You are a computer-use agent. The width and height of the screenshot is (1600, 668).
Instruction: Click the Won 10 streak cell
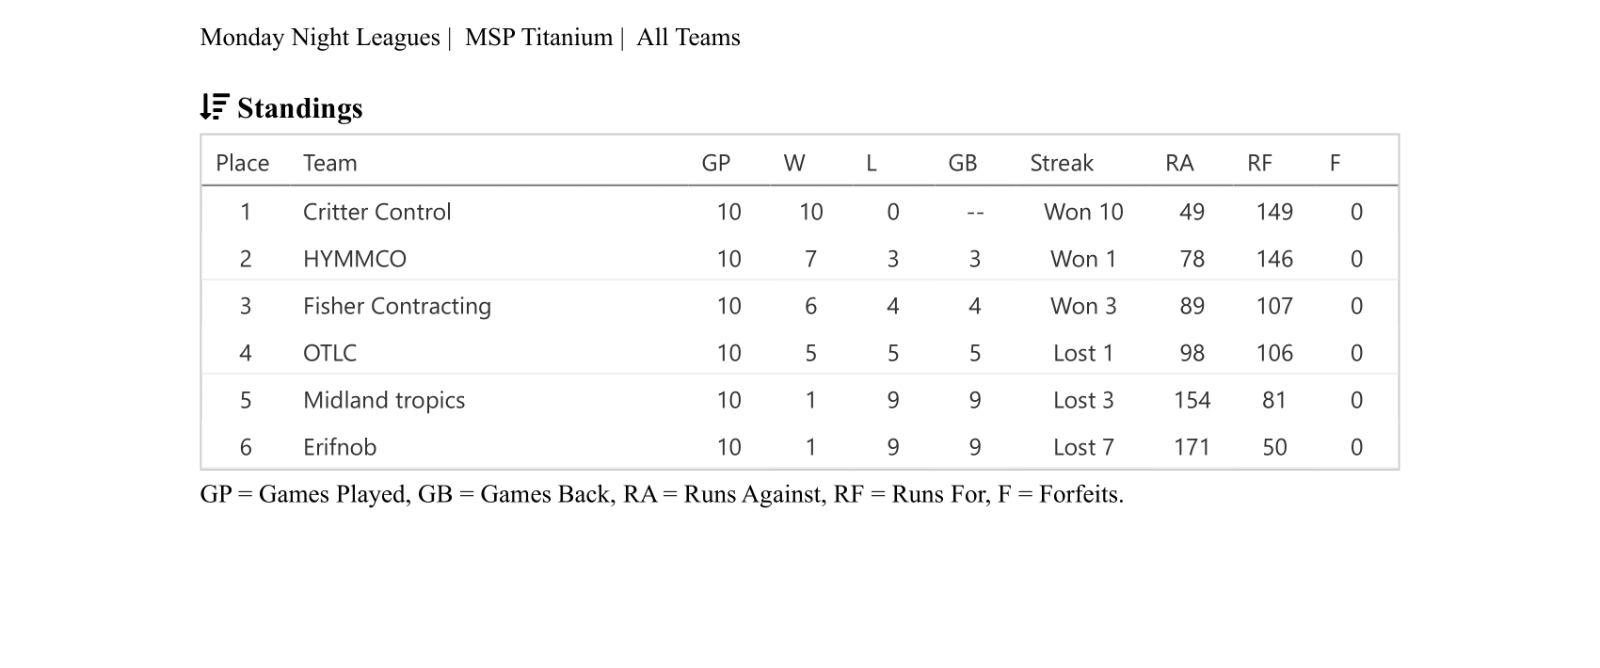[x=1083, y=212]
